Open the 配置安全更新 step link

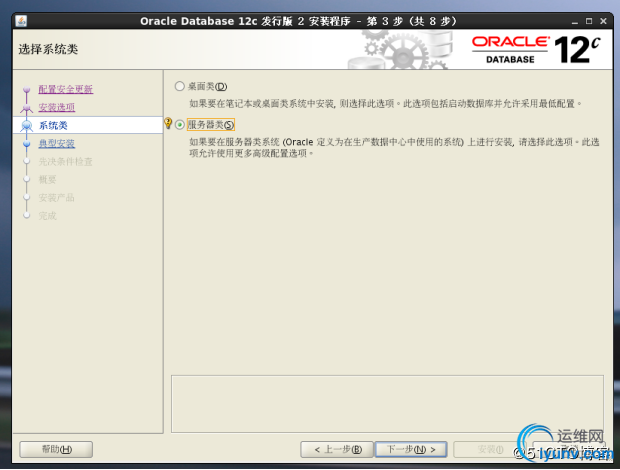(66, 89)
